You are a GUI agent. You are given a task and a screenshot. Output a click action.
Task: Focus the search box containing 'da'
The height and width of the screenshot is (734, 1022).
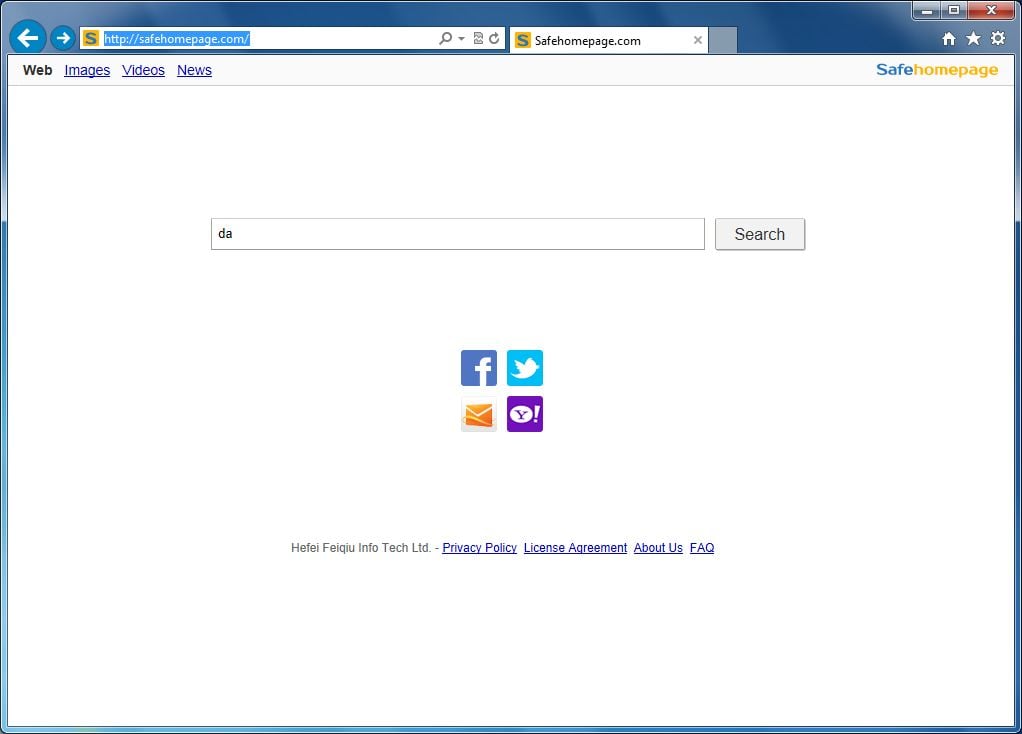click(458, 234)
